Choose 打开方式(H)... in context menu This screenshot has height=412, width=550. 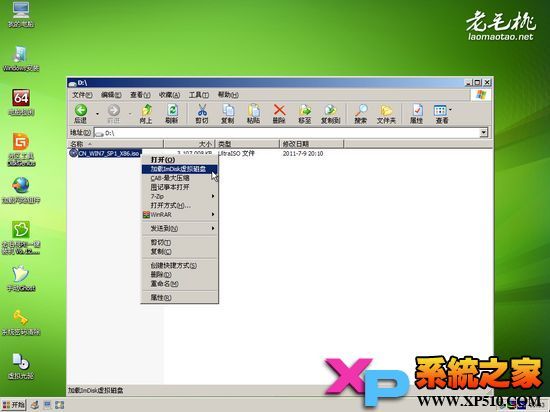click(x=179, y=205)
